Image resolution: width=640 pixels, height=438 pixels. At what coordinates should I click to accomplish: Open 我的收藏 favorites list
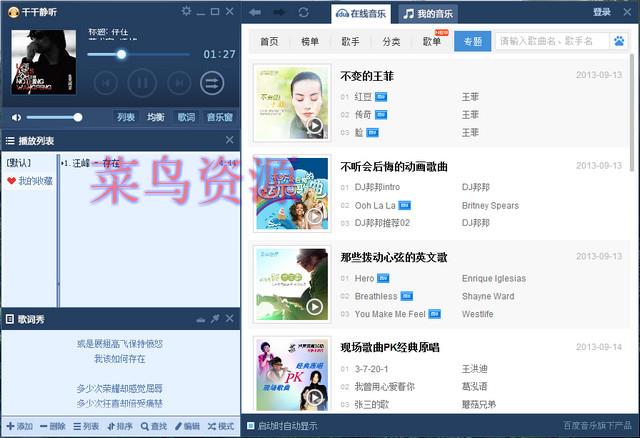tap(30, 181)
